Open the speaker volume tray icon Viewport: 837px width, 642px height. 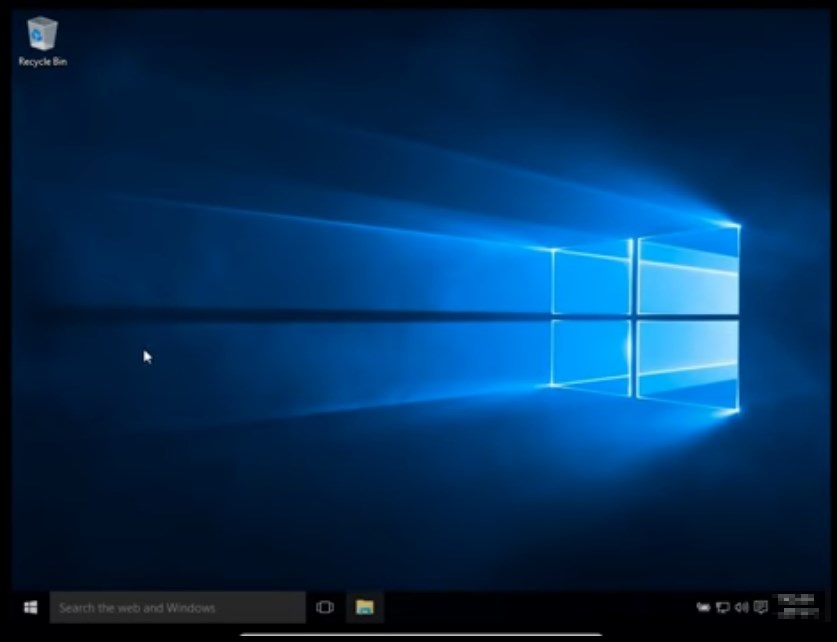tap(741, 607)
